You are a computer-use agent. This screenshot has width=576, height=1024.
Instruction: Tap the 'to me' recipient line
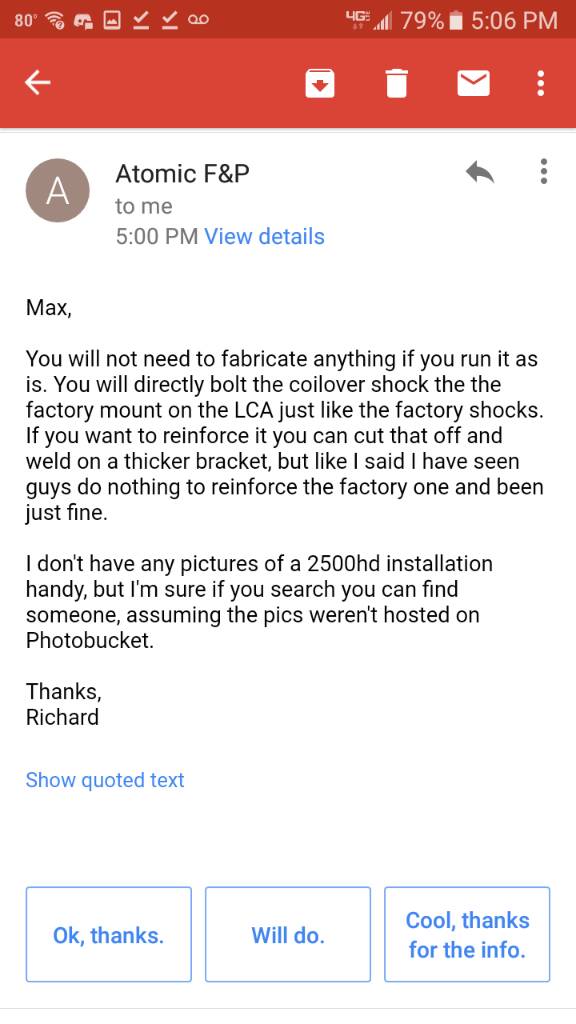click(x=144, y=206)
